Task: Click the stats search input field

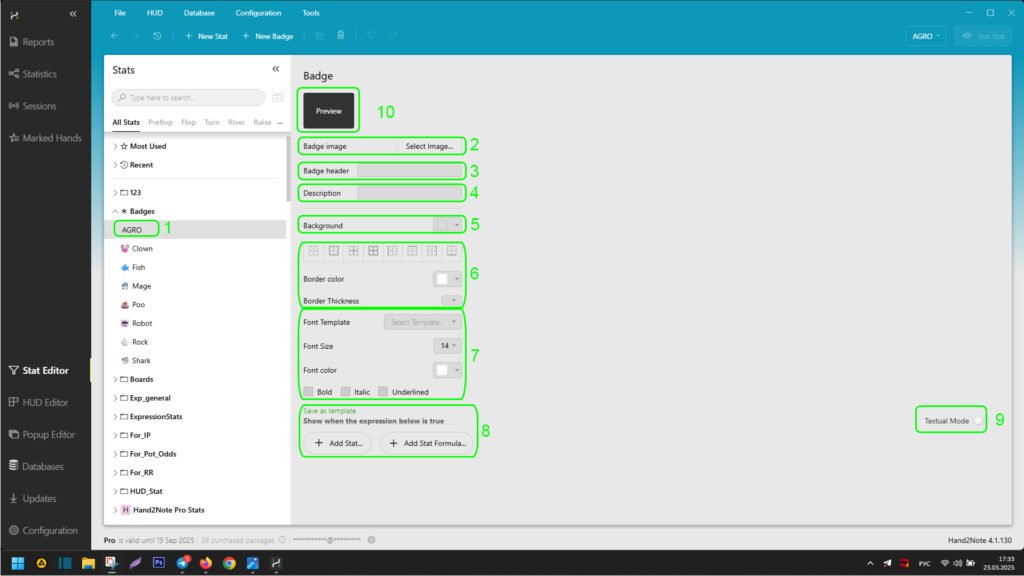Action: [190, 98]
